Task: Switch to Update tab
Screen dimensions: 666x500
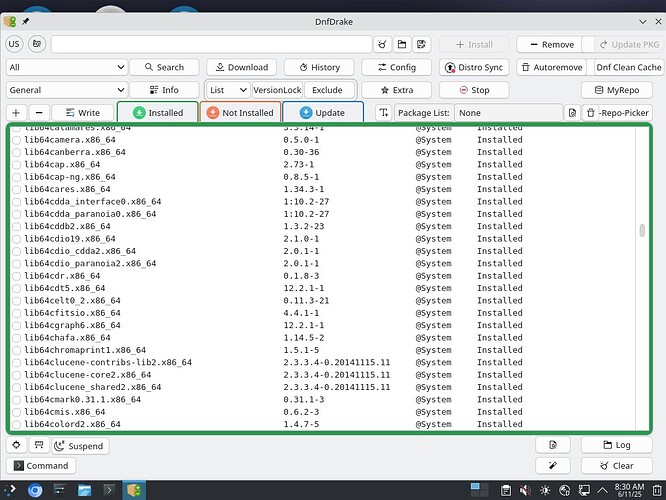Action: point(322,113)
